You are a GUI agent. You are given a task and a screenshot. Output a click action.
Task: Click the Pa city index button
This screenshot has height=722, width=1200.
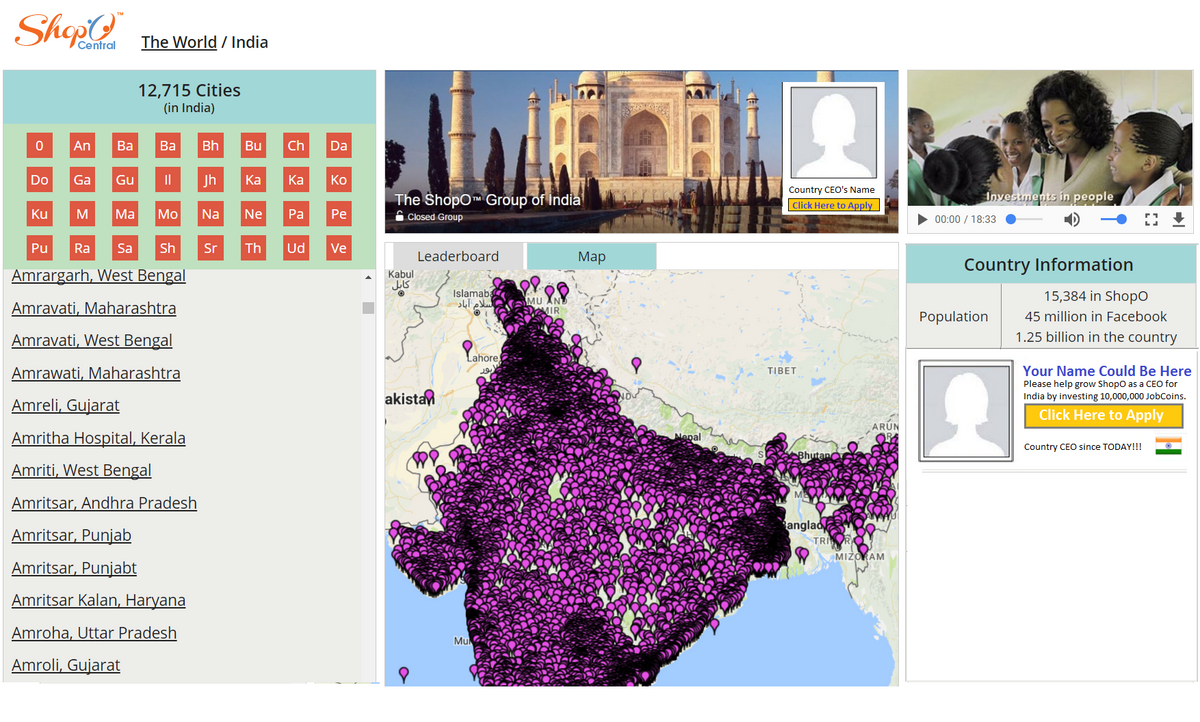296,214
